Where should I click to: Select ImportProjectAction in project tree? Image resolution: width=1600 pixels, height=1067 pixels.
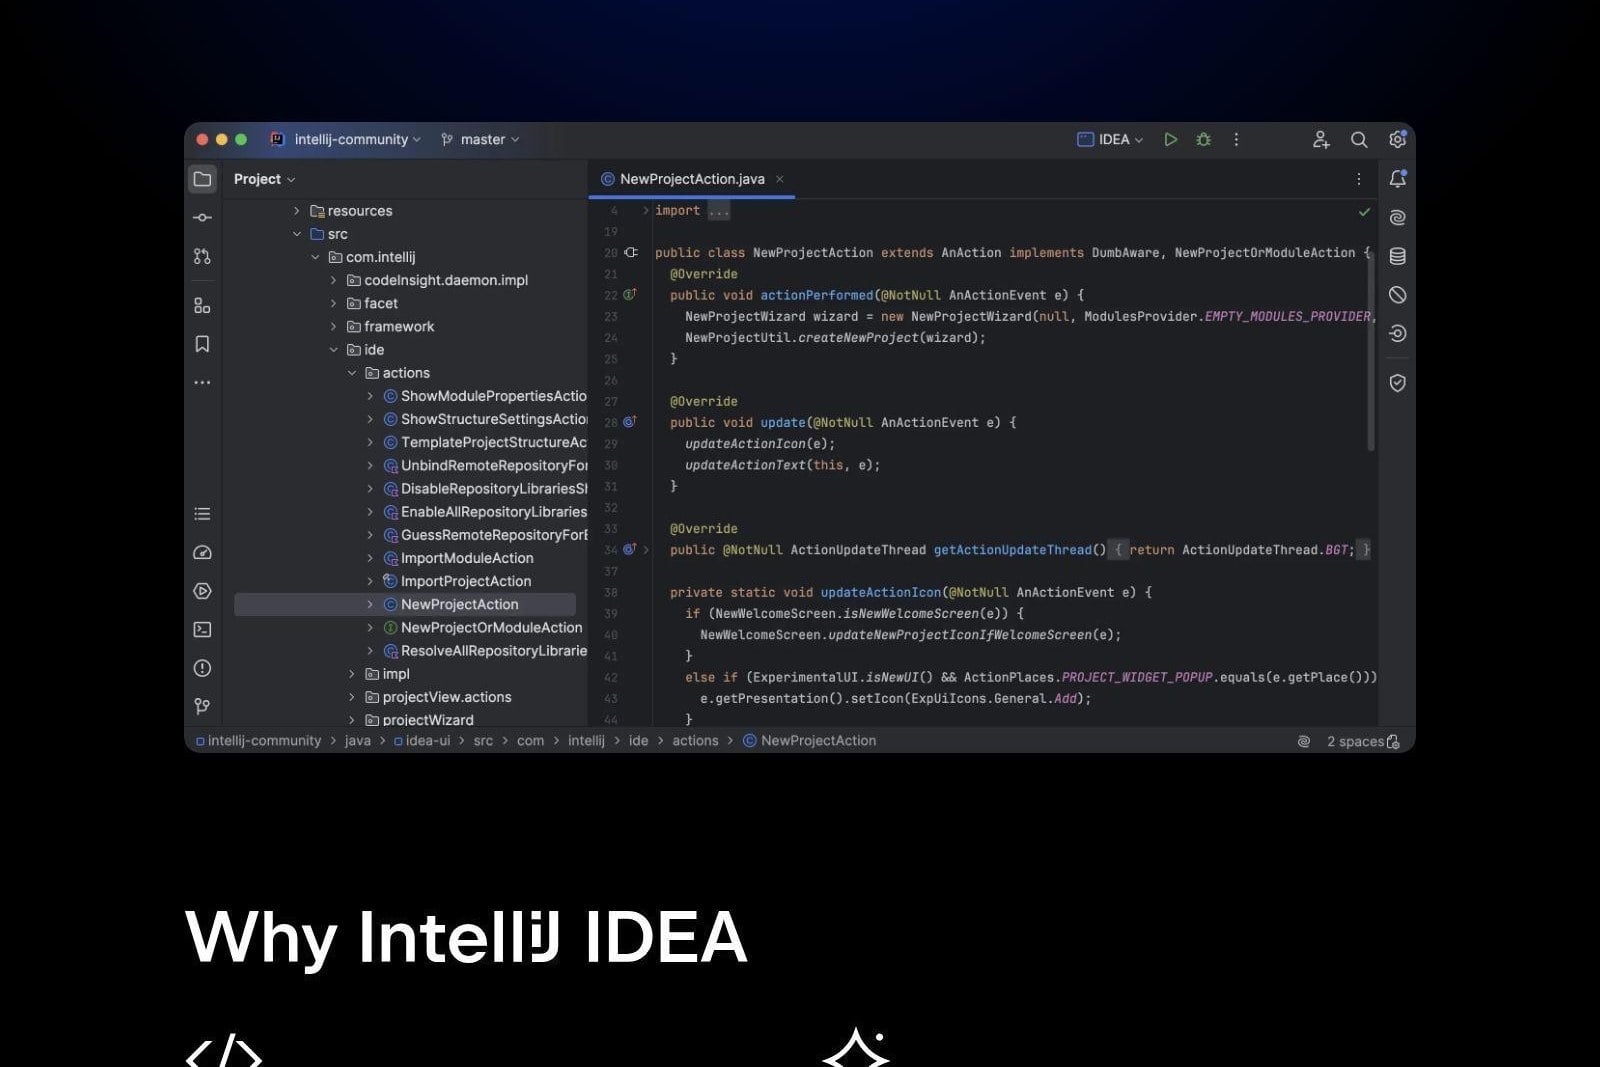(x=466, y=581)
